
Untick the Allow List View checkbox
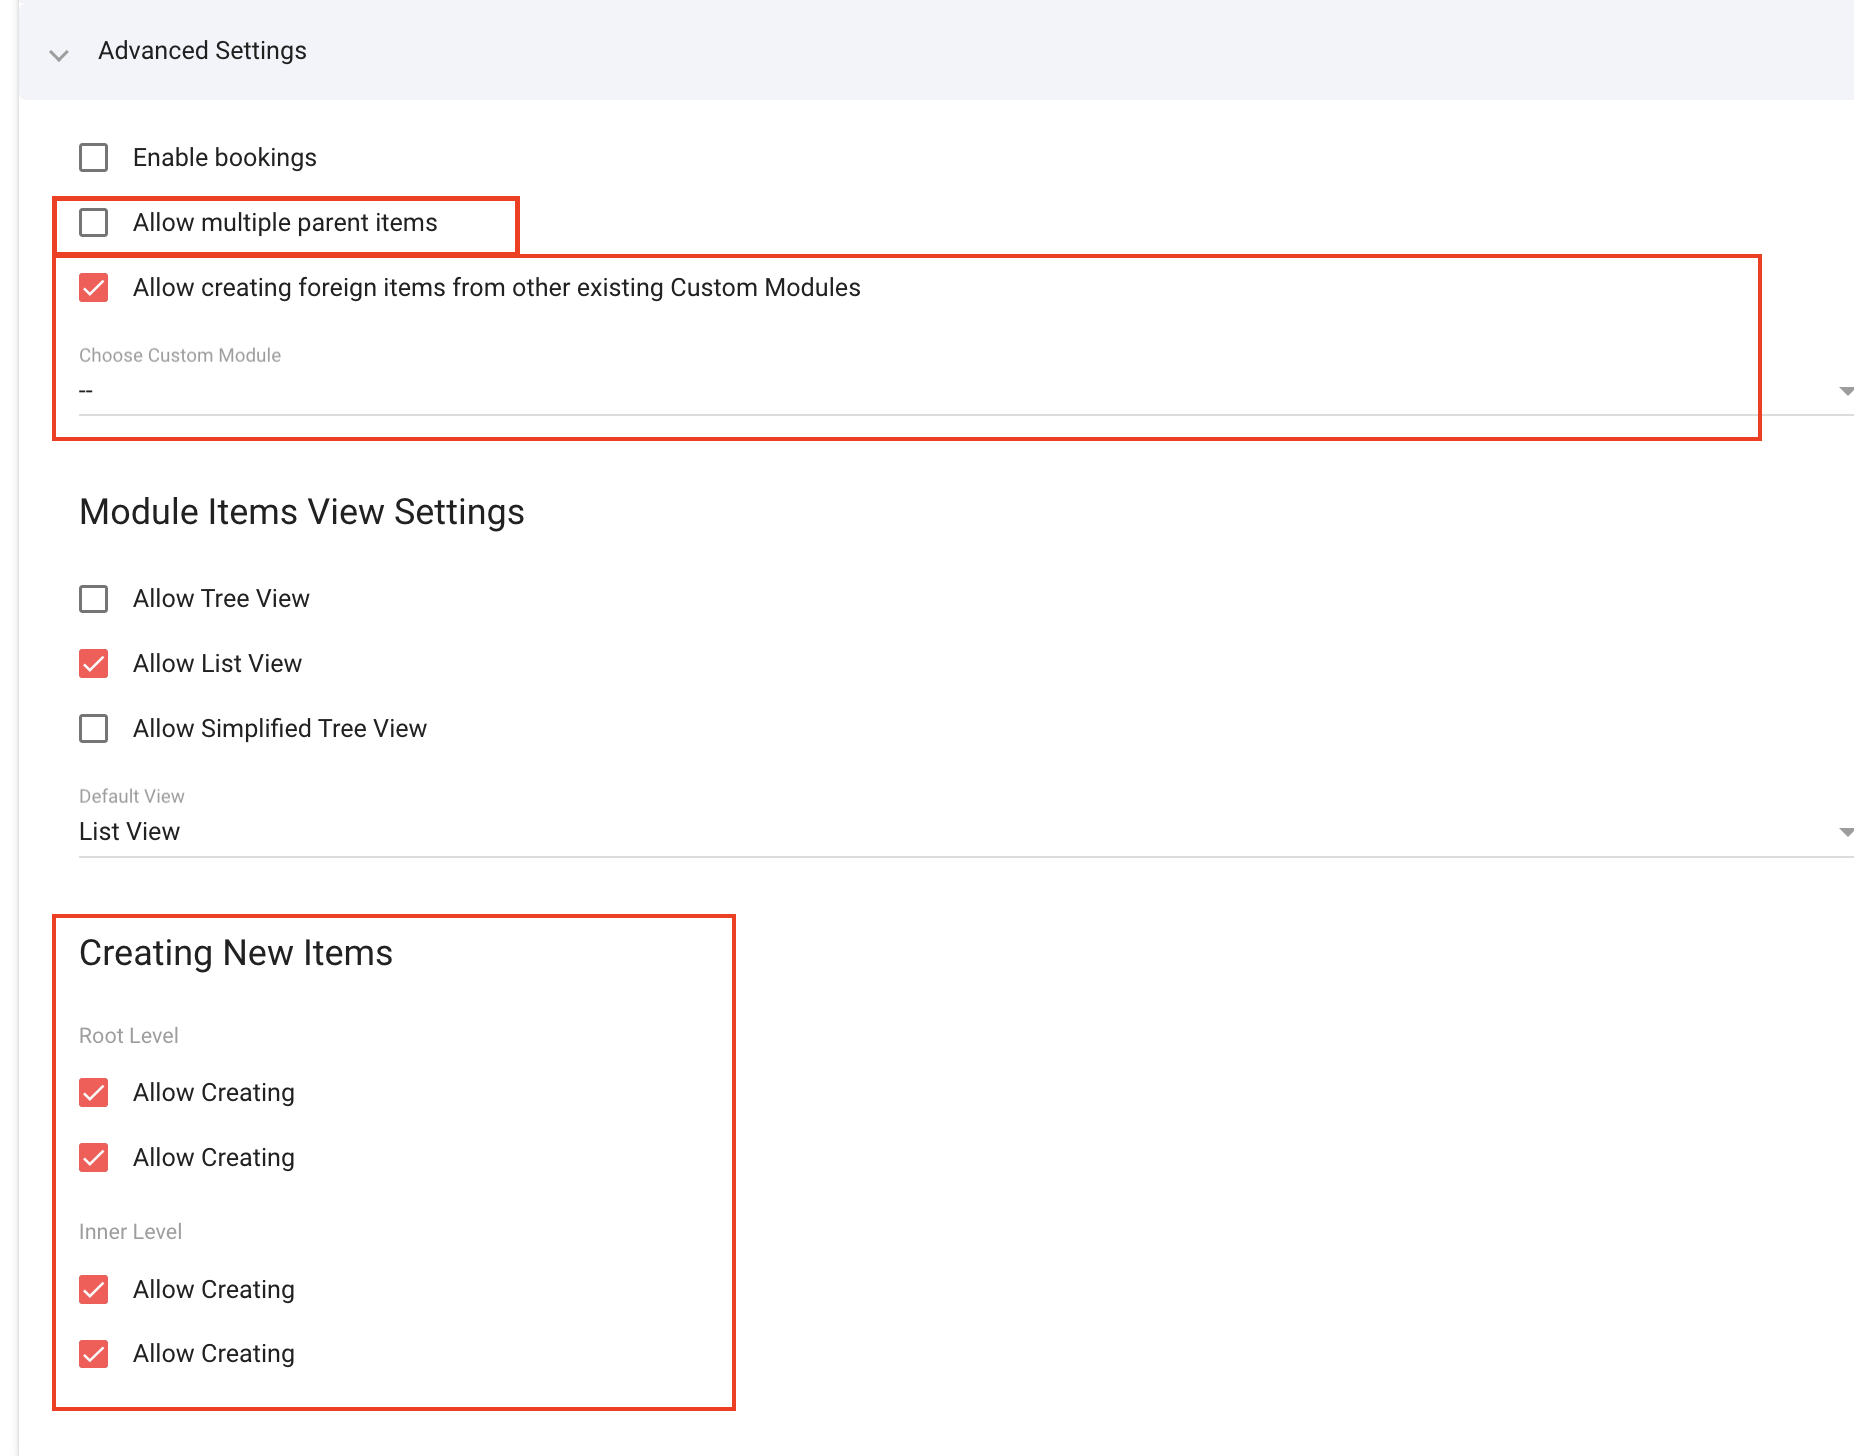point(94,664)
